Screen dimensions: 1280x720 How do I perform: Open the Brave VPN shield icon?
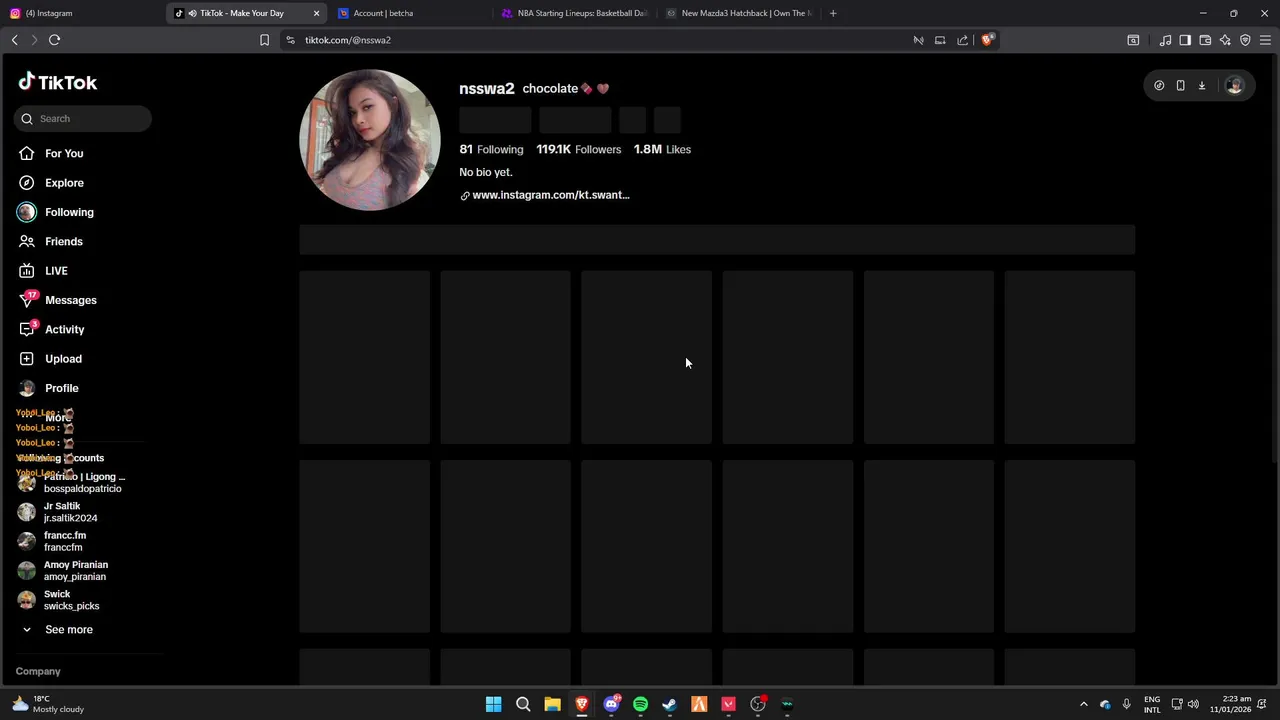pos(1245,40)
